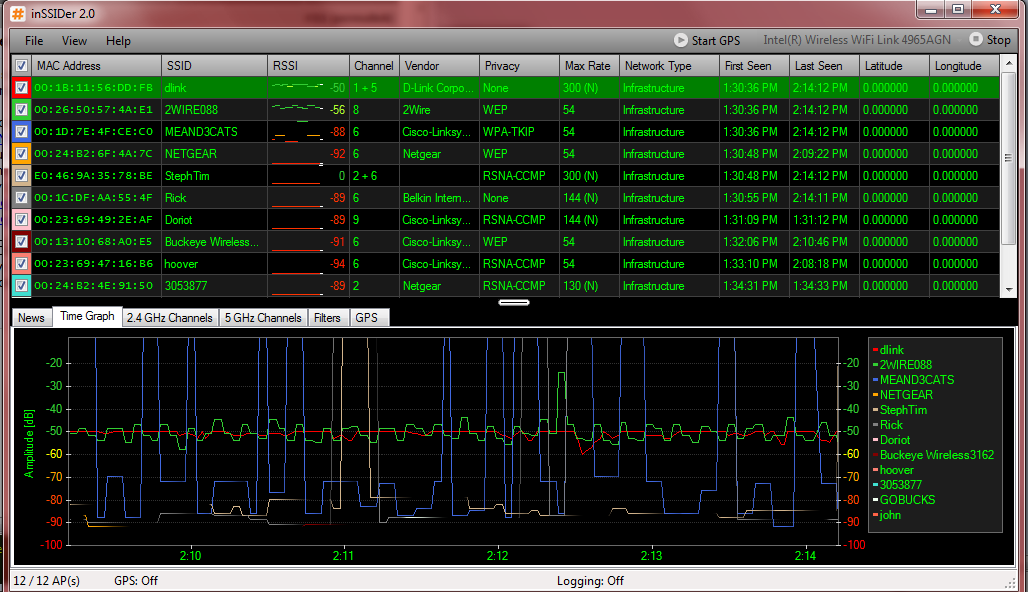Viewport: 1028px width, 592px height.
Task: Sort by Channel column header
Action: [374, 66]
